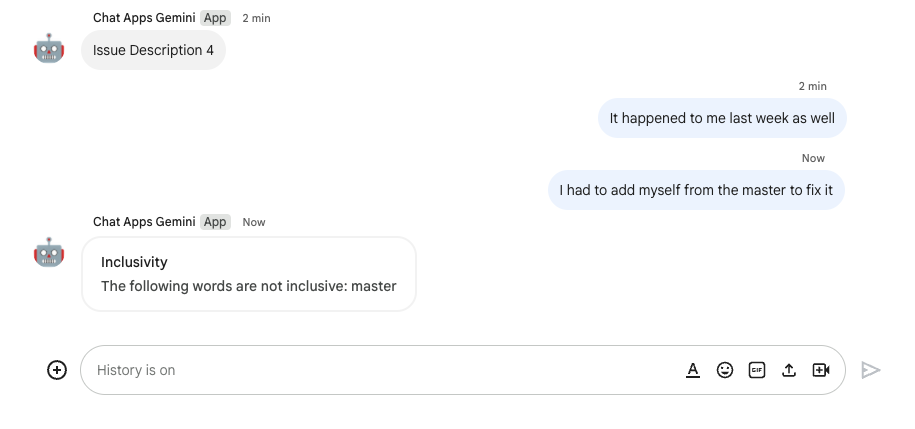This screenshot has height=429, width=915.
Task: Click the 'History is on' message field
Action: [x=380, y=370]
